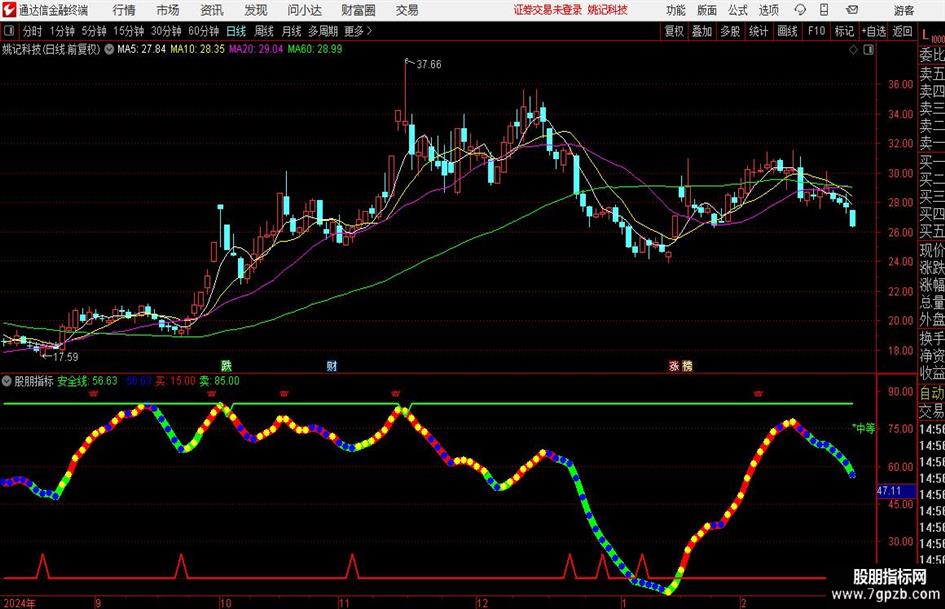
Task: Open the 问小达 menu
Action: (x=304, y=10)
